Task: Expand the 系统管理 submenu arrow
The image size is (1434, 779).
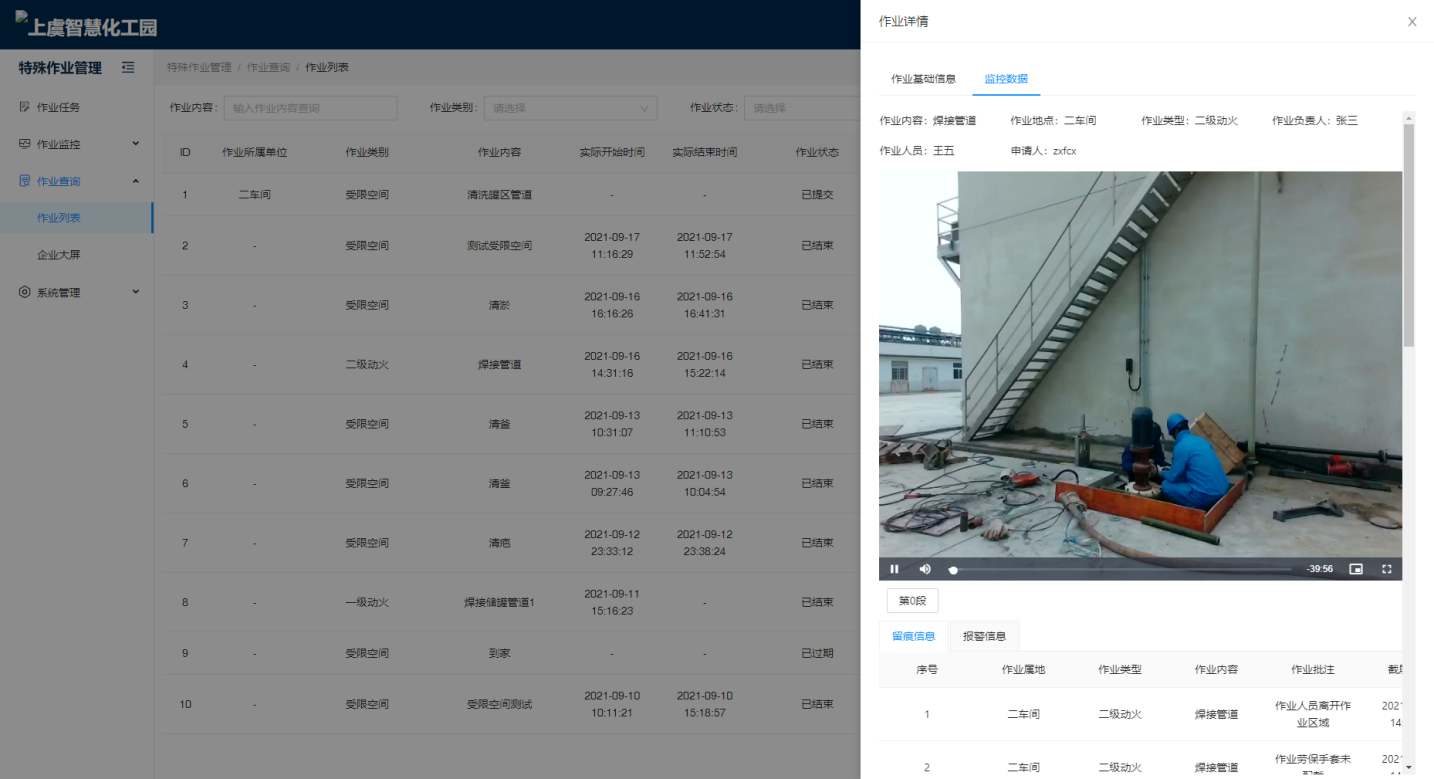Action: pos(136,292)
